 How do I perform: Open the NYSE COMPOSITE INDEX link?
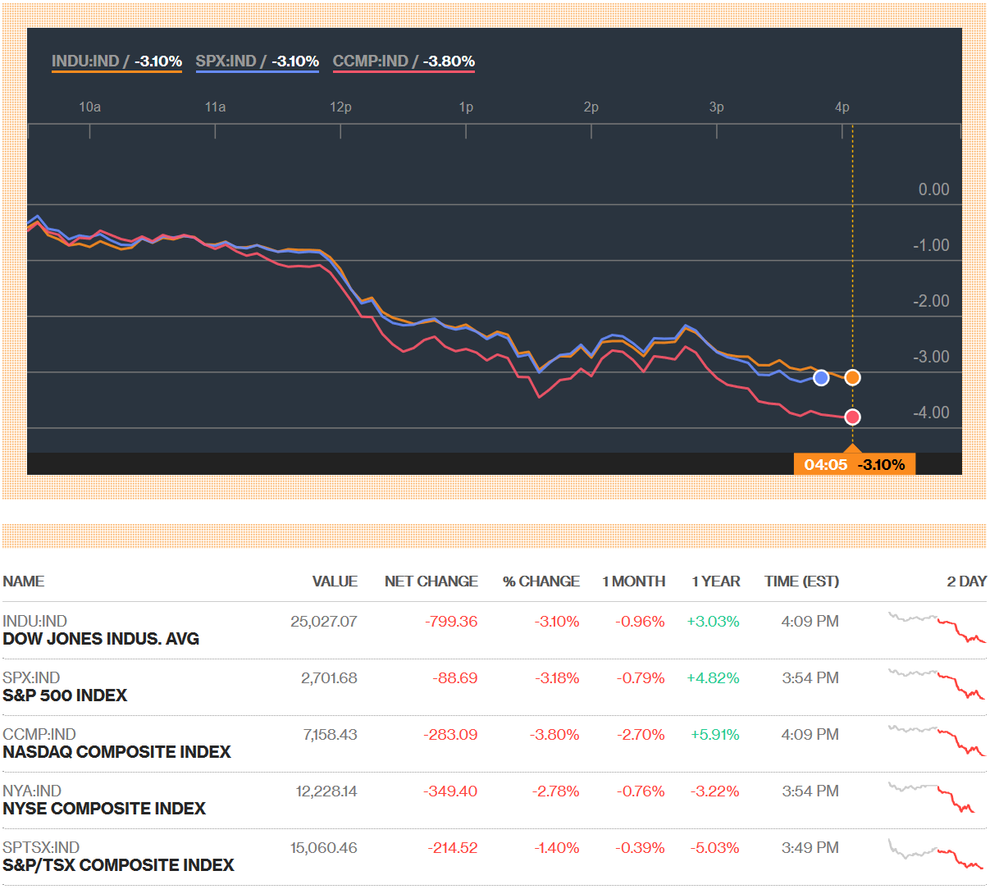click(104, 809)
